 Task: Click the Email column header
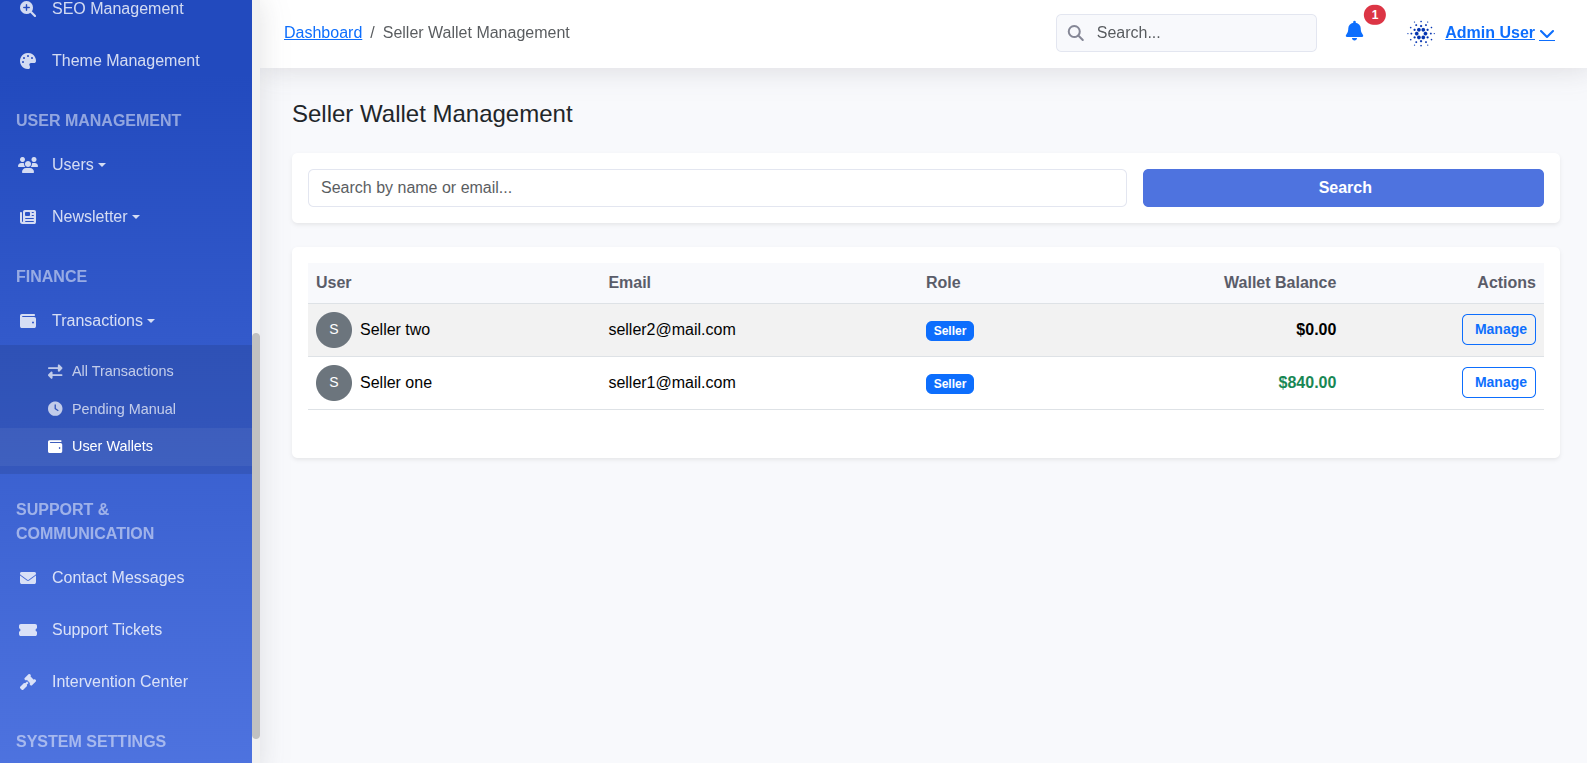[x=630, y=283]
